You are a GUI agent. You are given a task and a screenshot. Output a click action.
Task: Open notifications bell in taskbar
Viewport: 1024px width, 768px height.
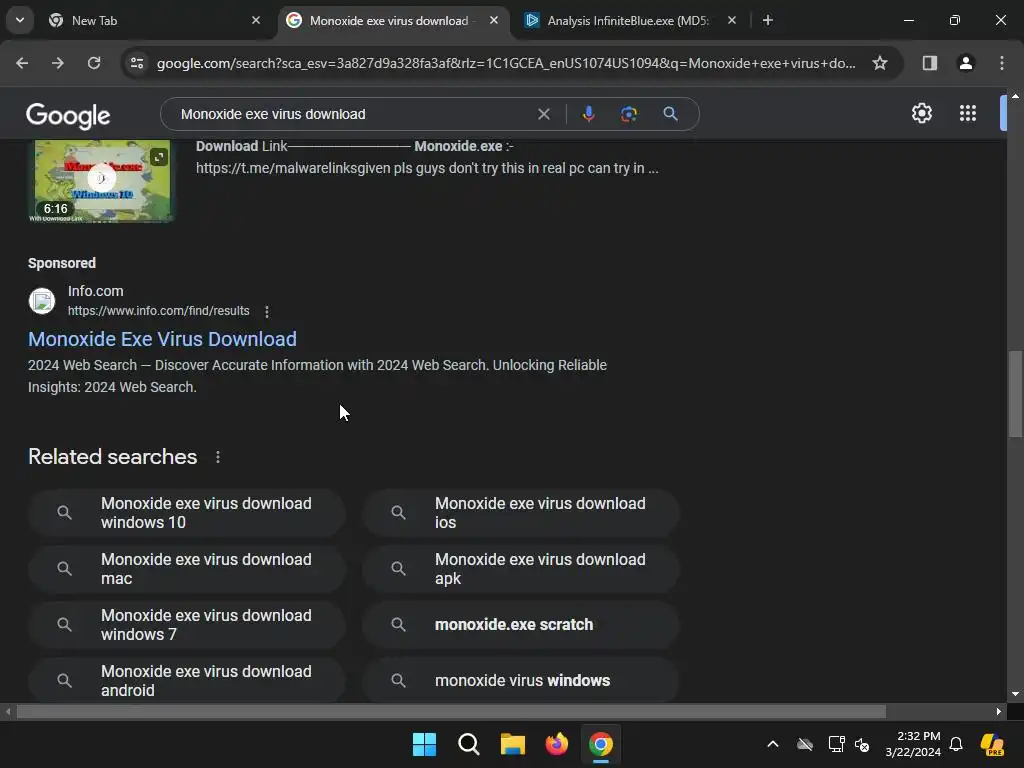tap(956, 744)
